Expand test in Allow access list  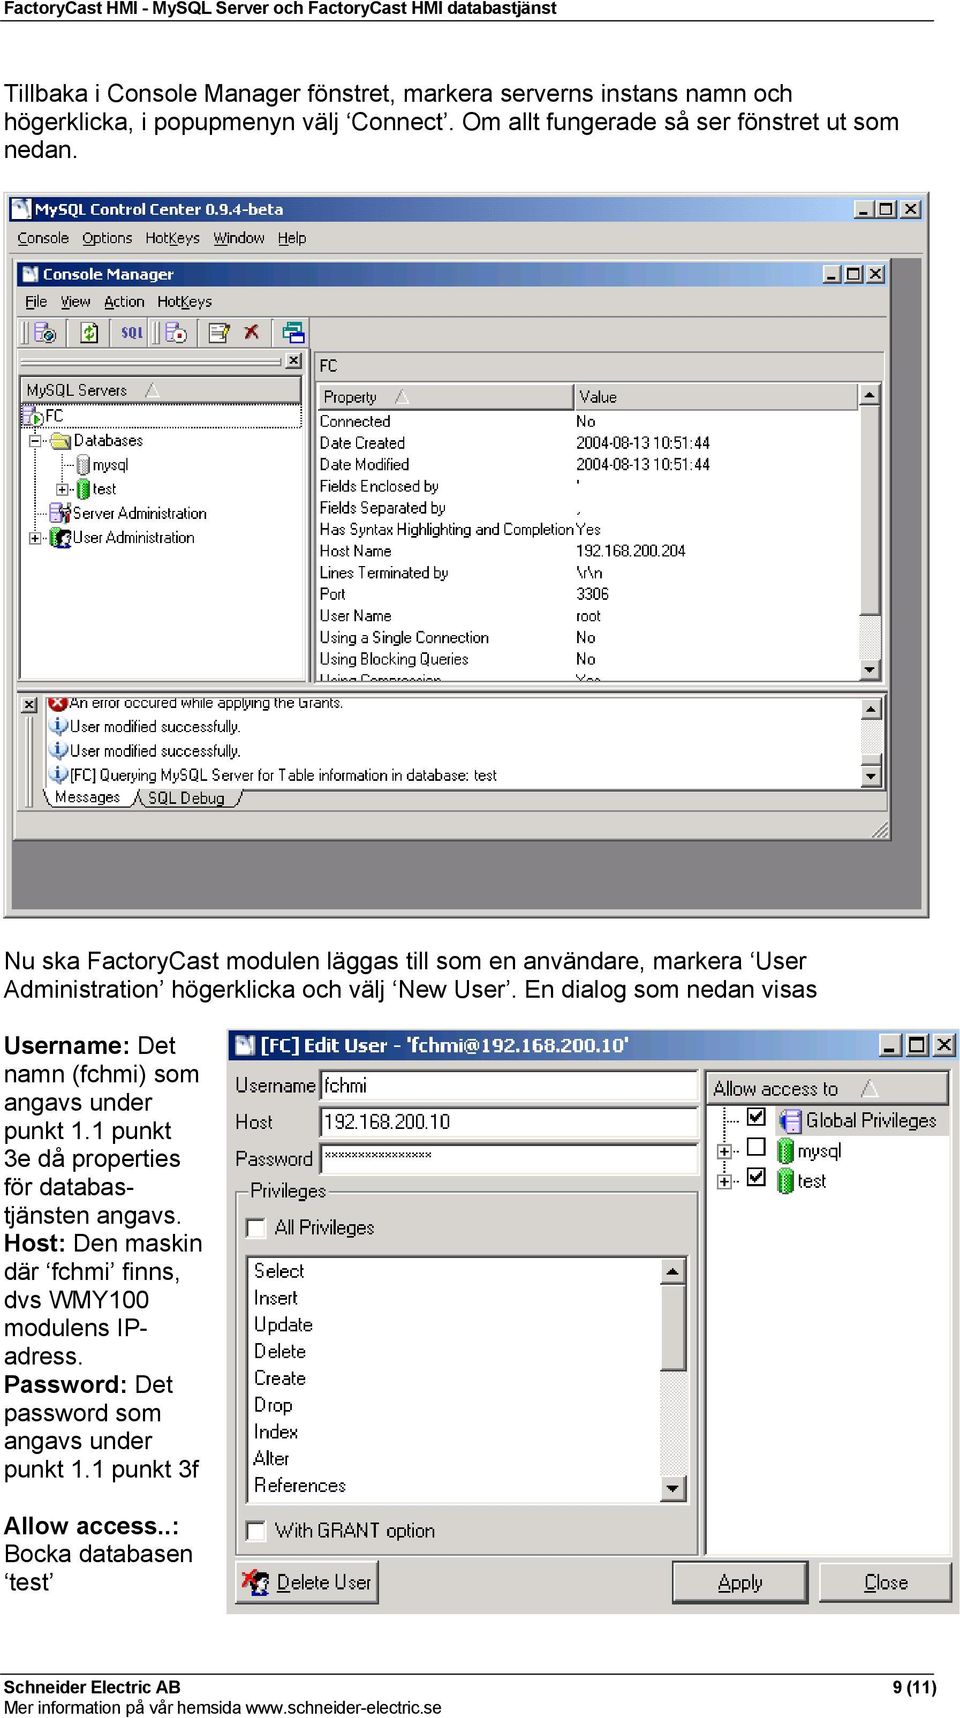click(x=724, y=1182)
